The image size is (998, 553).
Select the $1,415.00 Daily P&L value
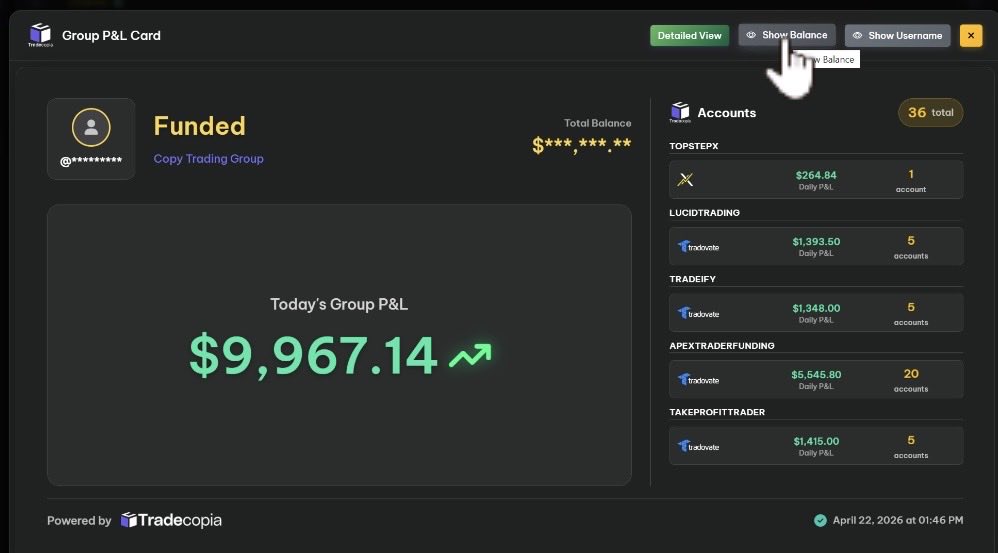(816, 441)
